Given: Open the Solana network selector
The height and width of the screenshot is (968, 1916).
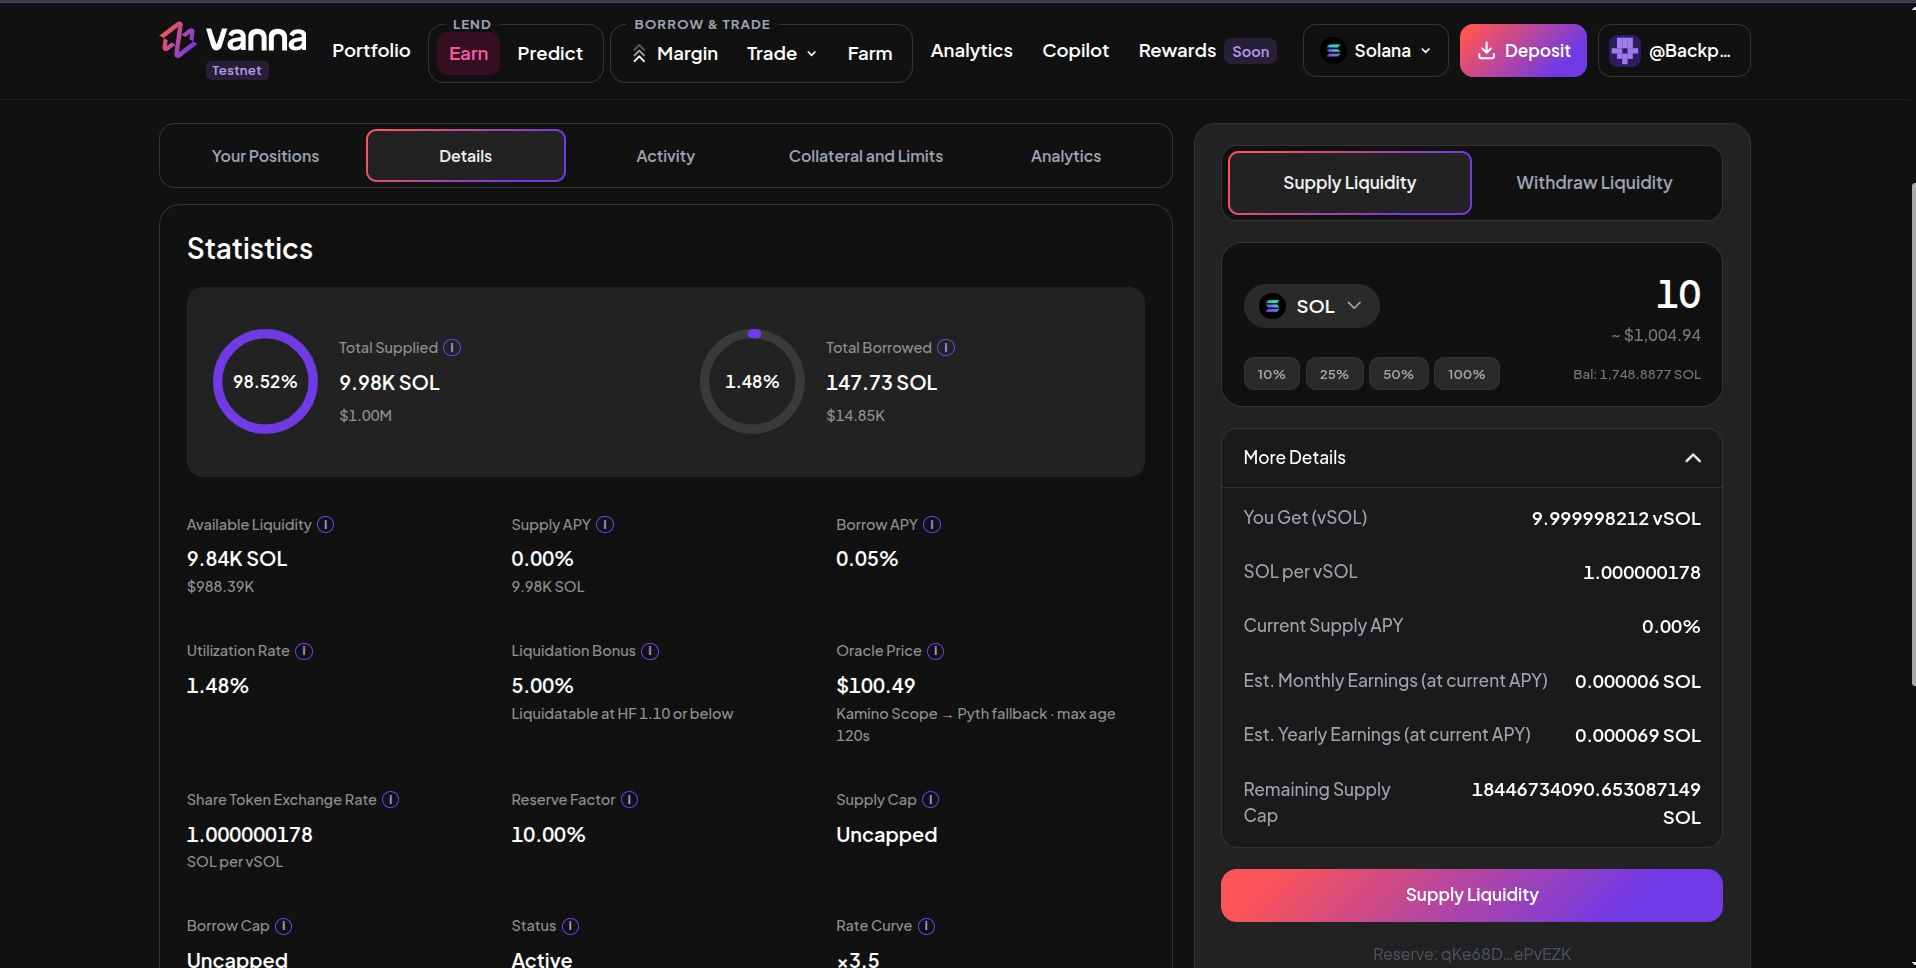Looking at the screenshot, I should point(1375,50).
